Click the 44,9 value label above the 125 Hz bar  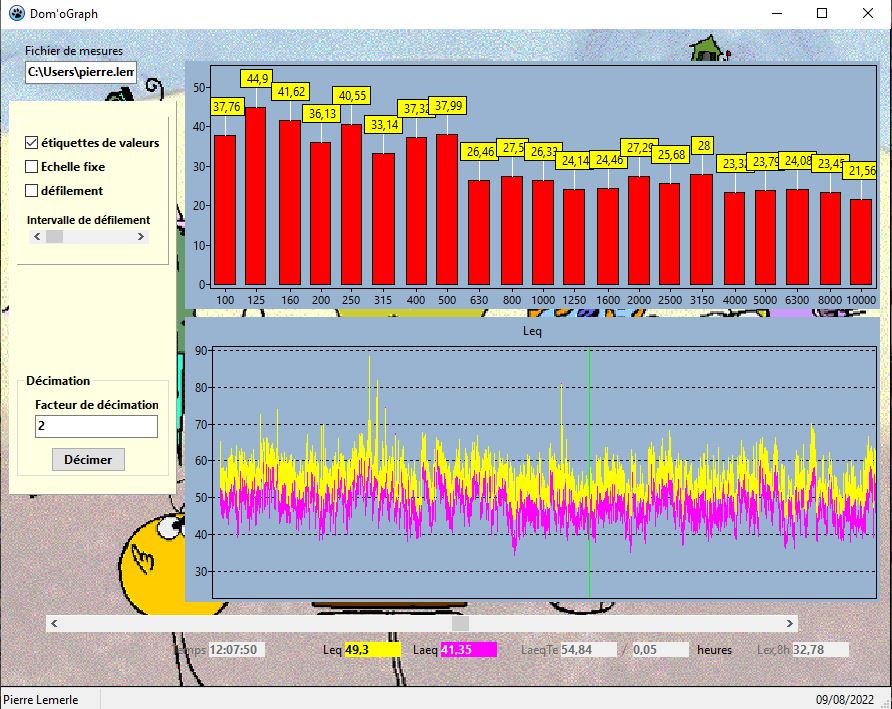coord(256,77)
